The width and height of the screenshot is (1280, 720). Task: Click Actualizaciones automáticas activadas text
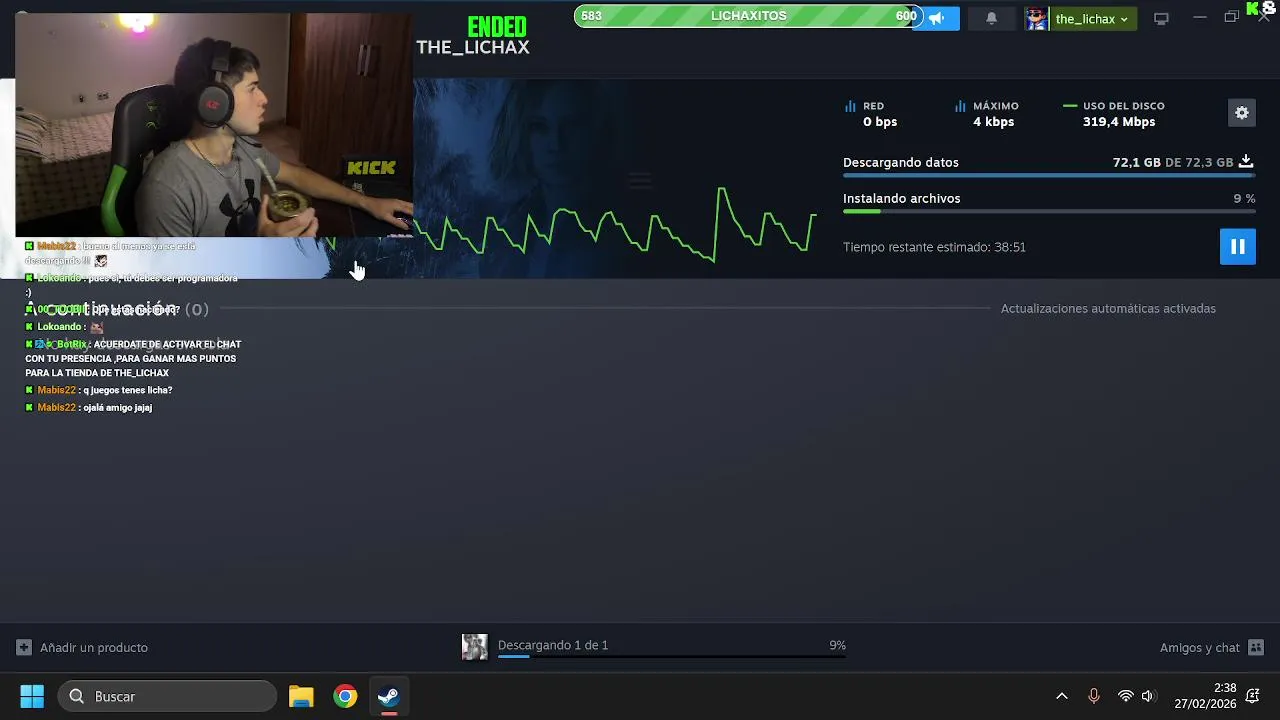click(x=1108, y=308)
